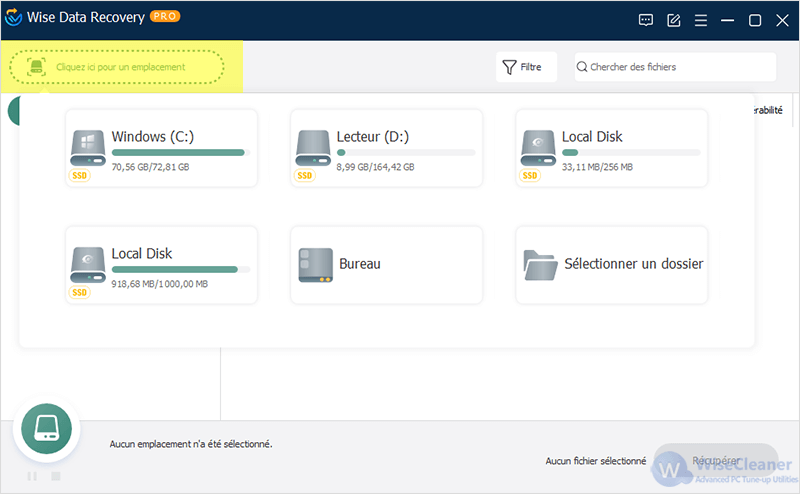Click the Windows (C:) drive icon
Image resolution: width=800 pixels, height=494 pixels.
88,148
